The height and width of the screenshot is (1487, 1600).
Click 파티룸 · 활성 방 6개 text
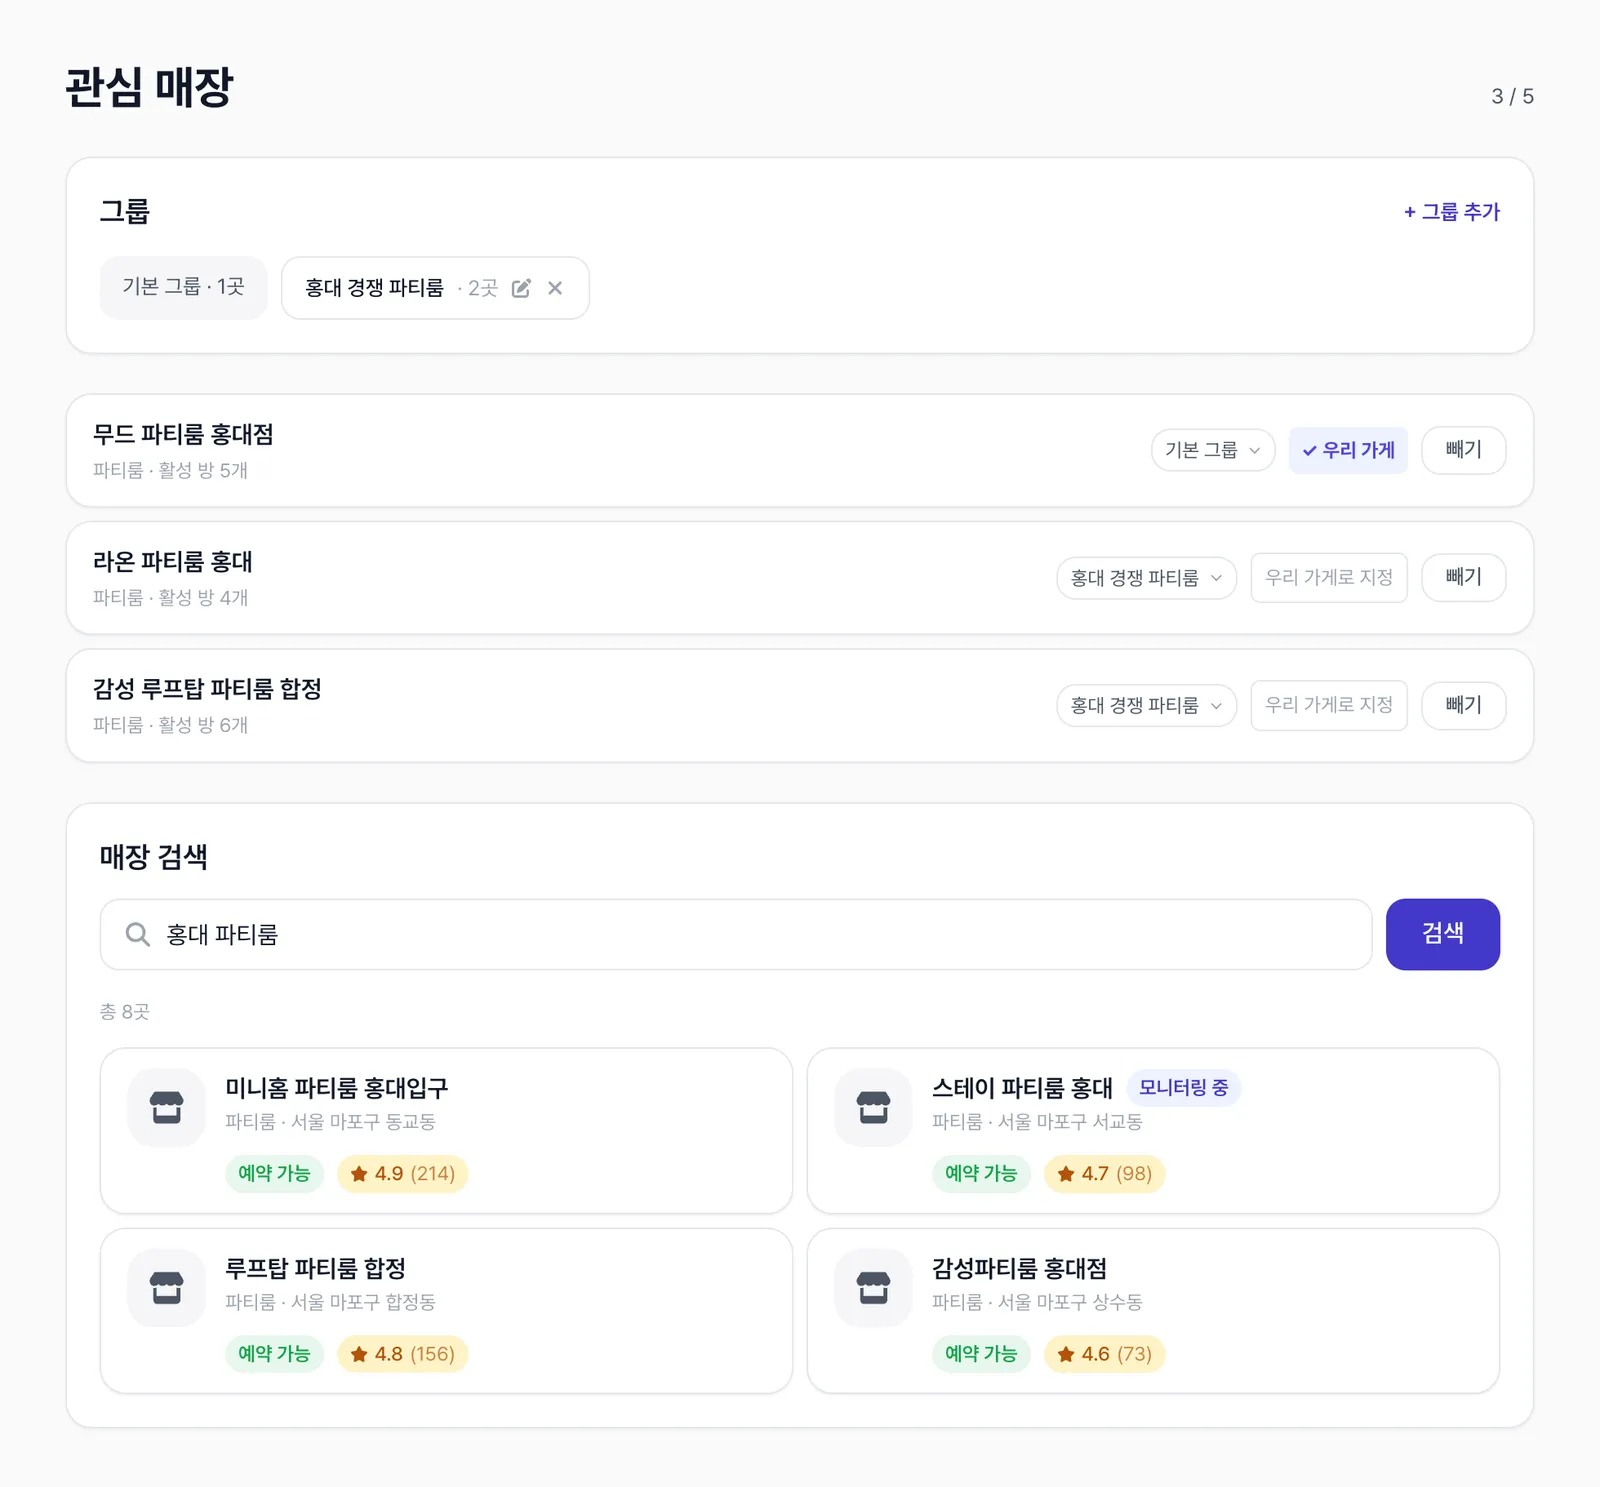pos(170,725)
